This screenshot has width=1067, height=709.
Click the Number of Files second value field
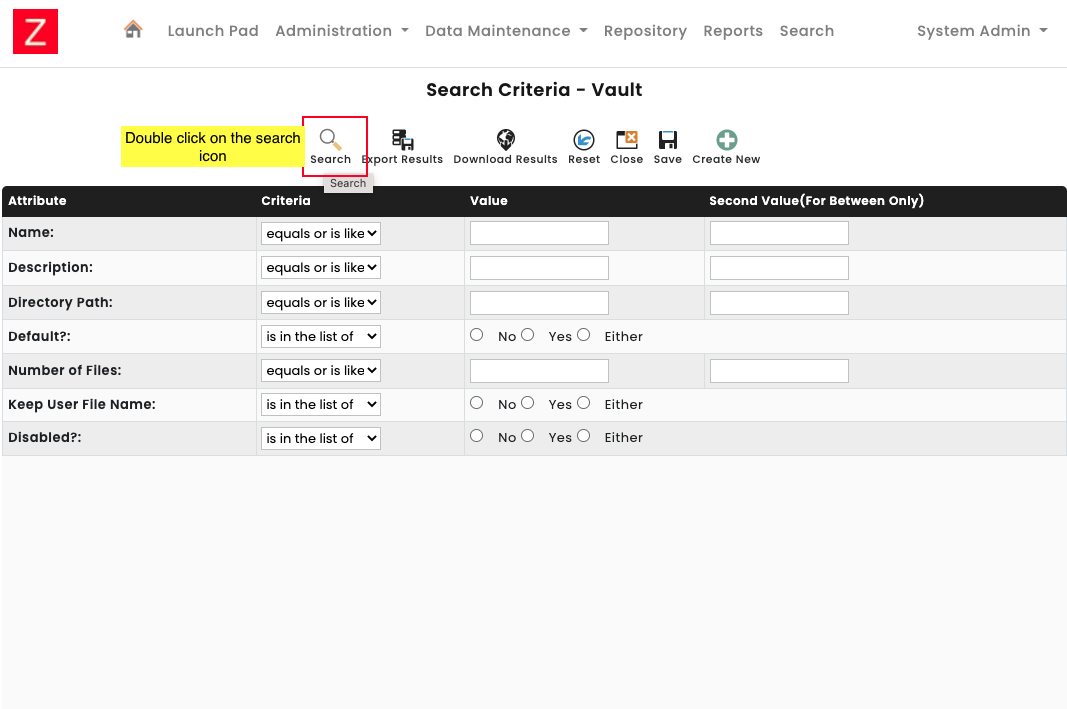[x=779, y=371]
